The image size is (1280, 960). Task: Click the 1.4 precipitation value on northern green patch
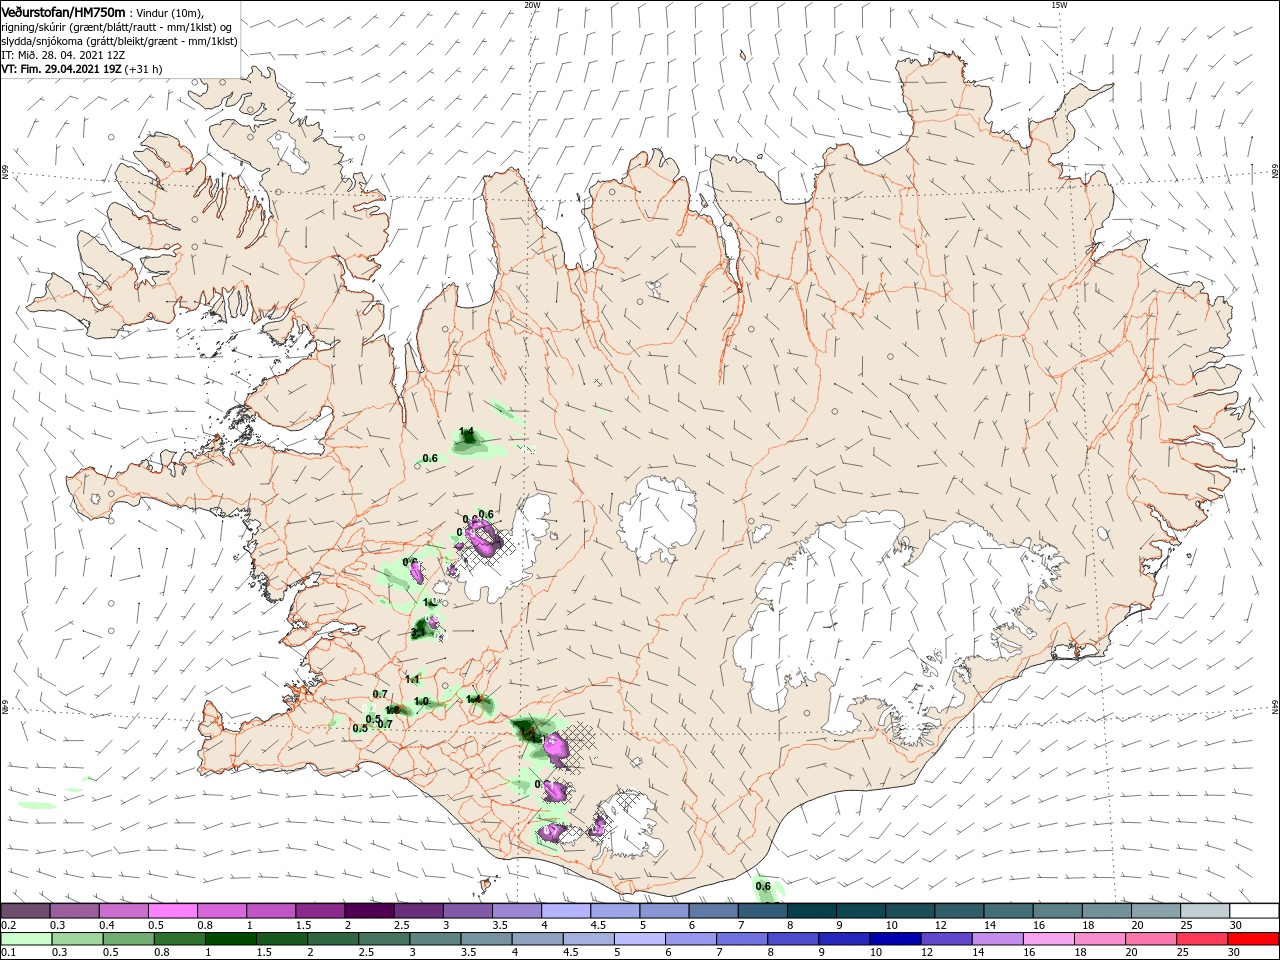pyautogui.click(x=466, y=432)
